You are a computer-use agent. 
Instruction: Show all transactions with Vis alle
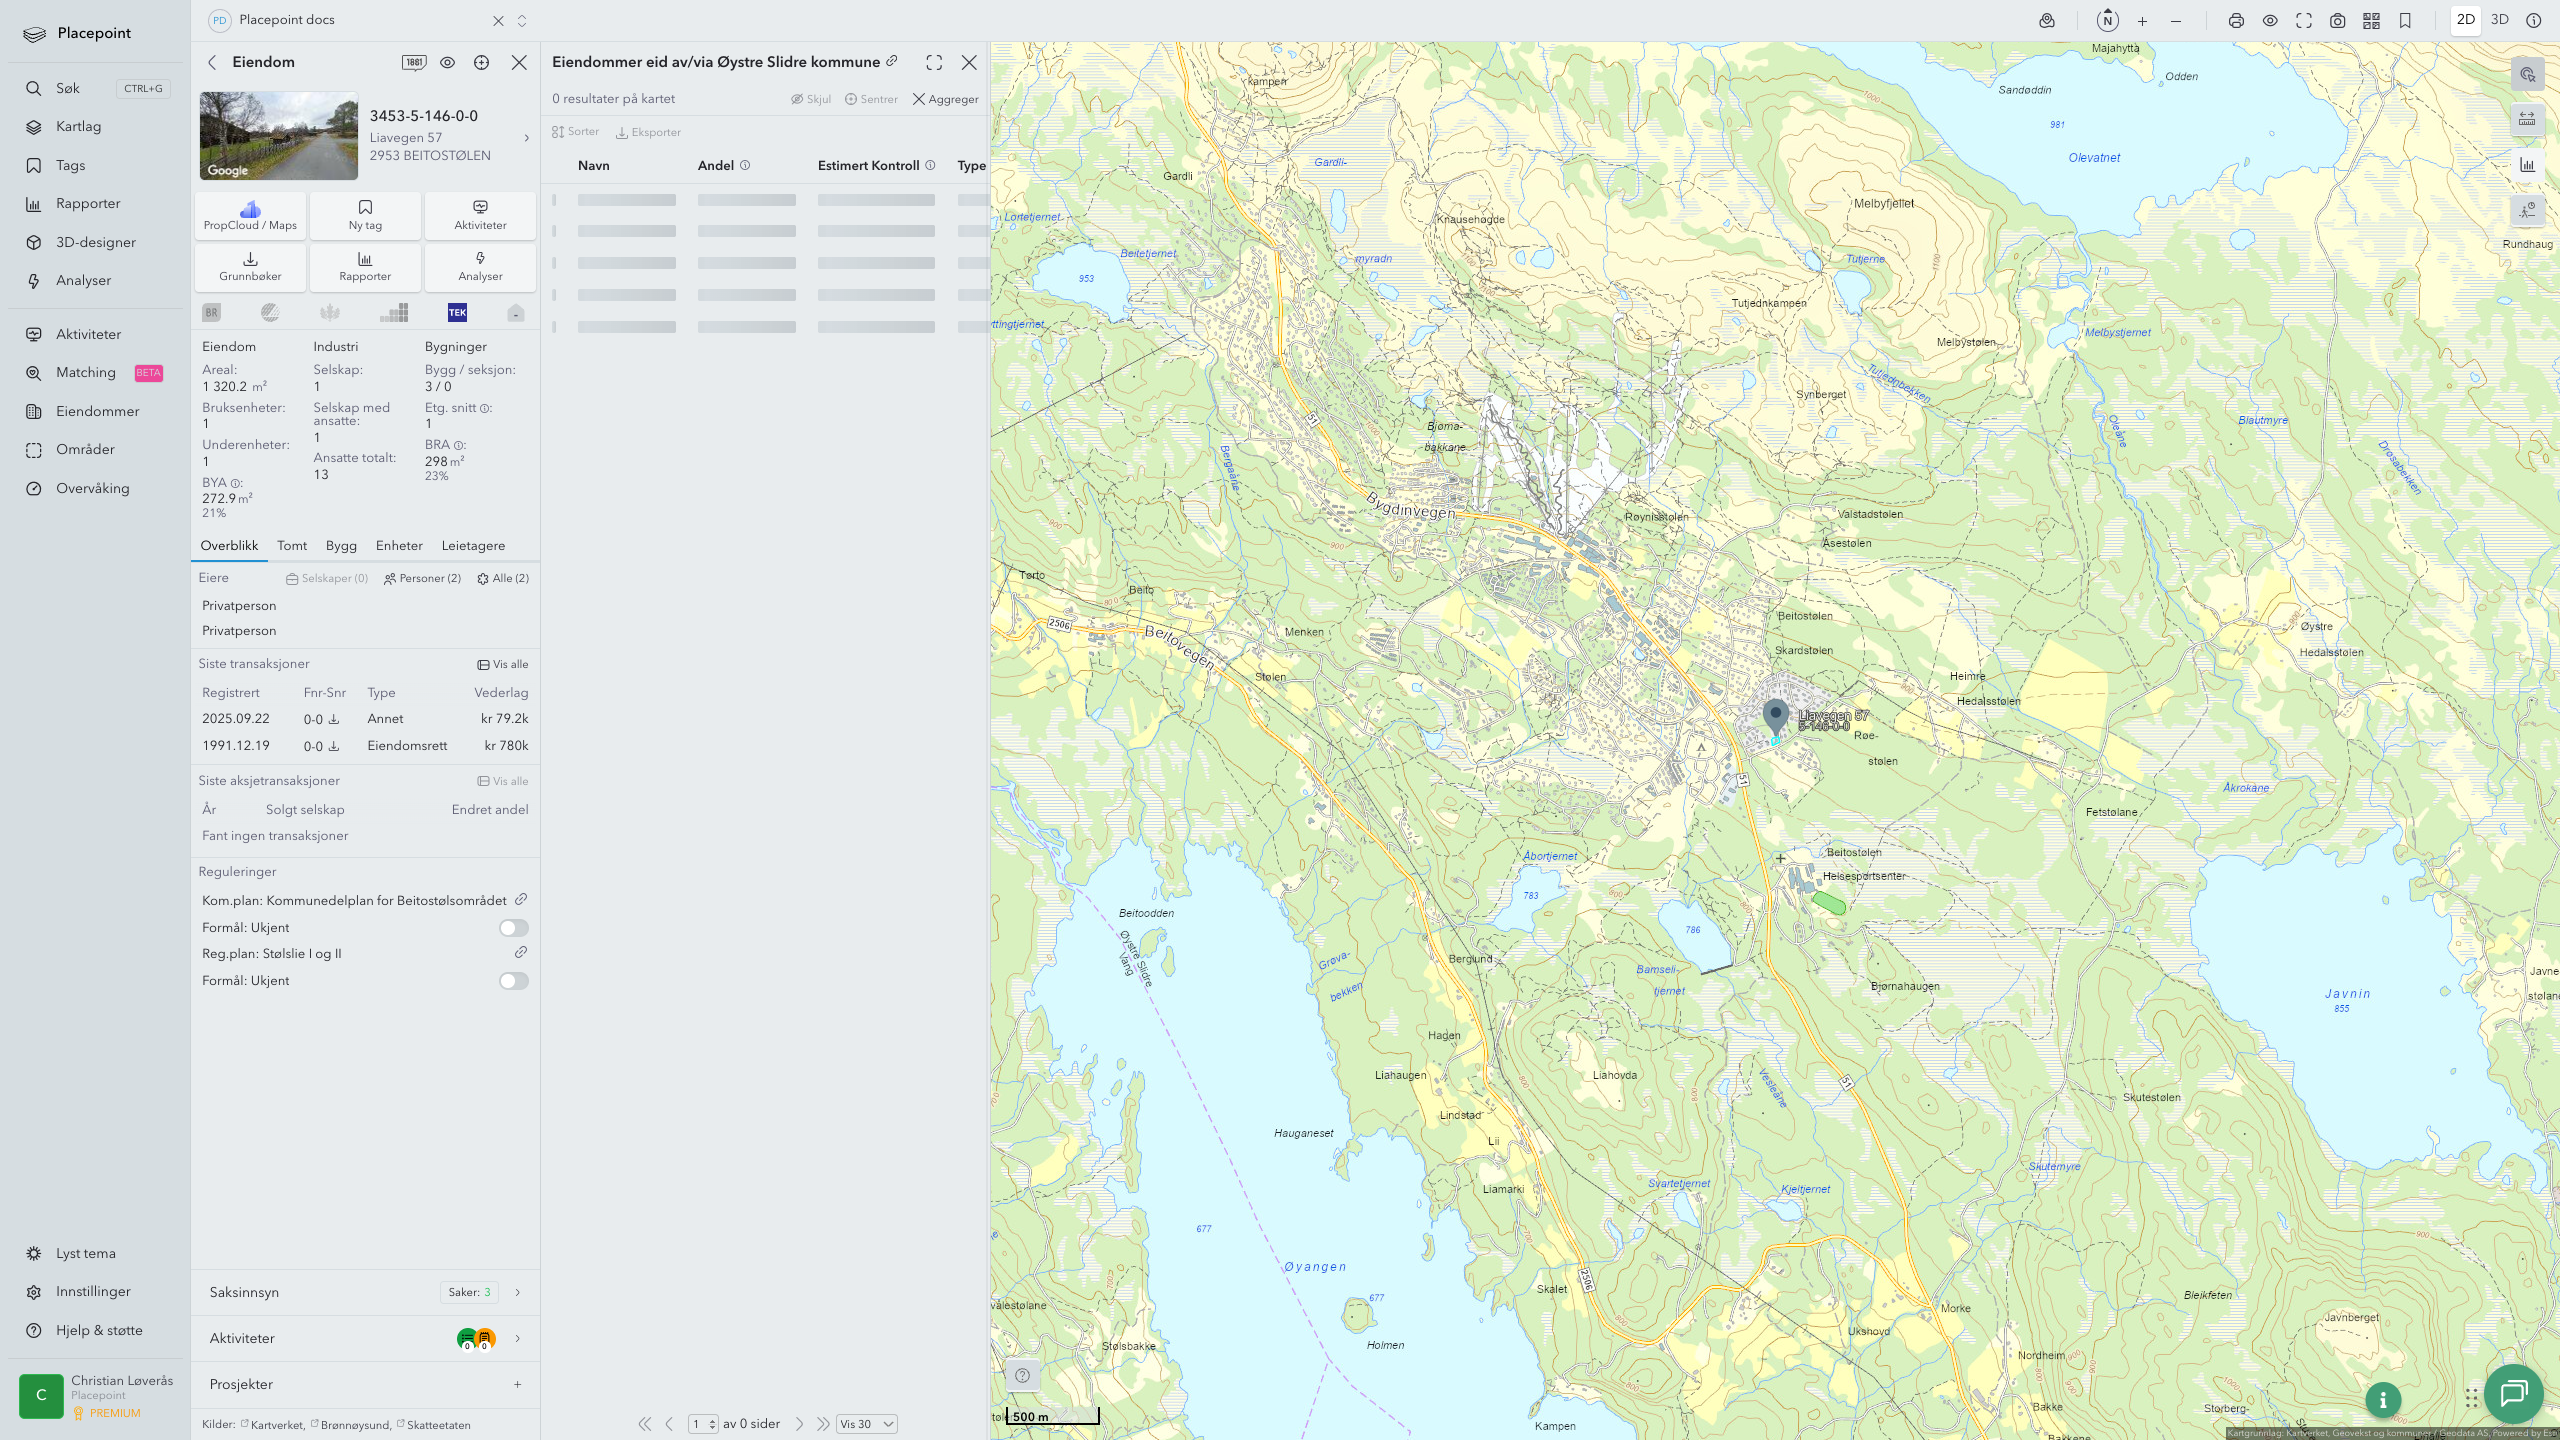[x=503, y=664]
